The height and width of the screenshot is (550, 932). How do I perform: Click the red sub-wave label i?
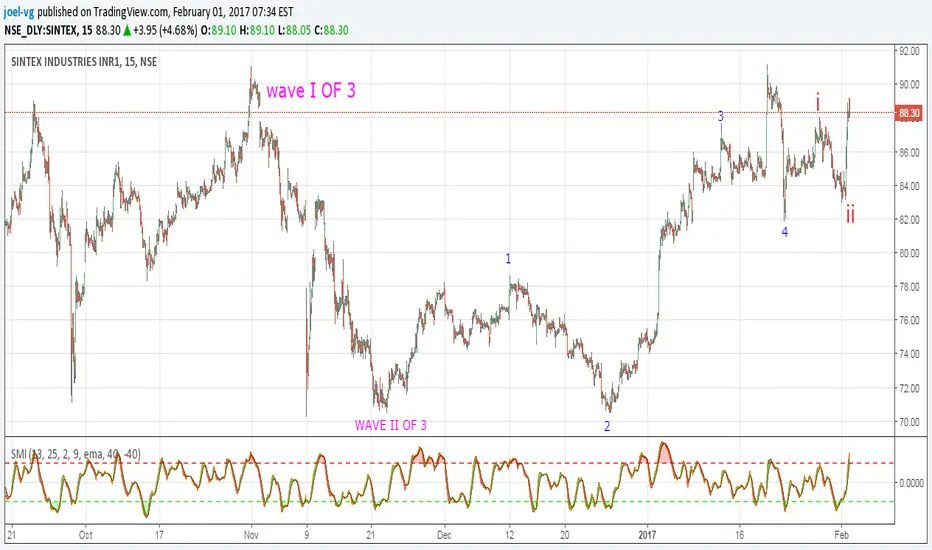(x=817, y=102)
